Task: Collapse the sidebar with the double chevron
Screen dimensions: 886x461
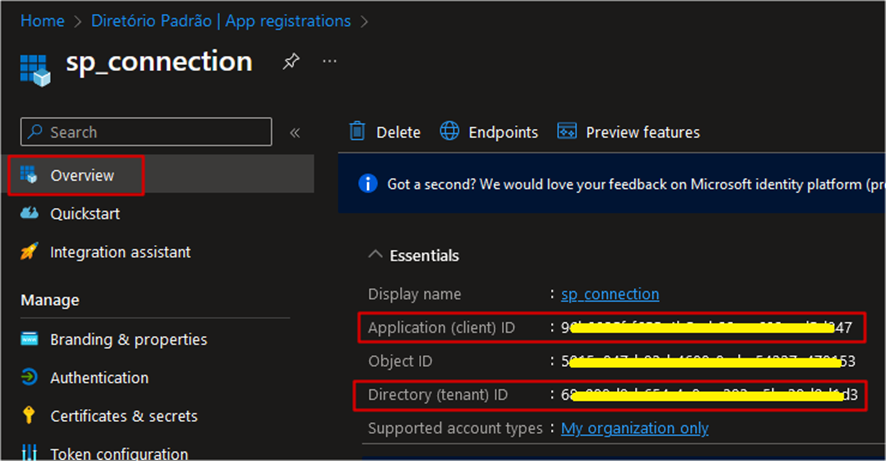Action: point(294,133)
